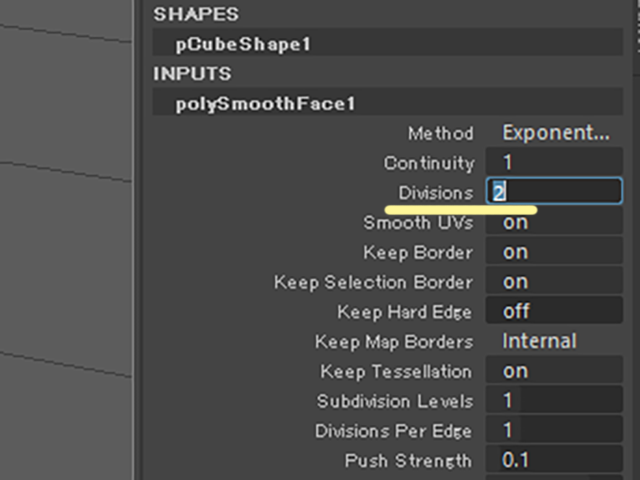Viewport: 640px width, 480px height.
Task: Select the Divisions attribute label
Action: point(436,193)
